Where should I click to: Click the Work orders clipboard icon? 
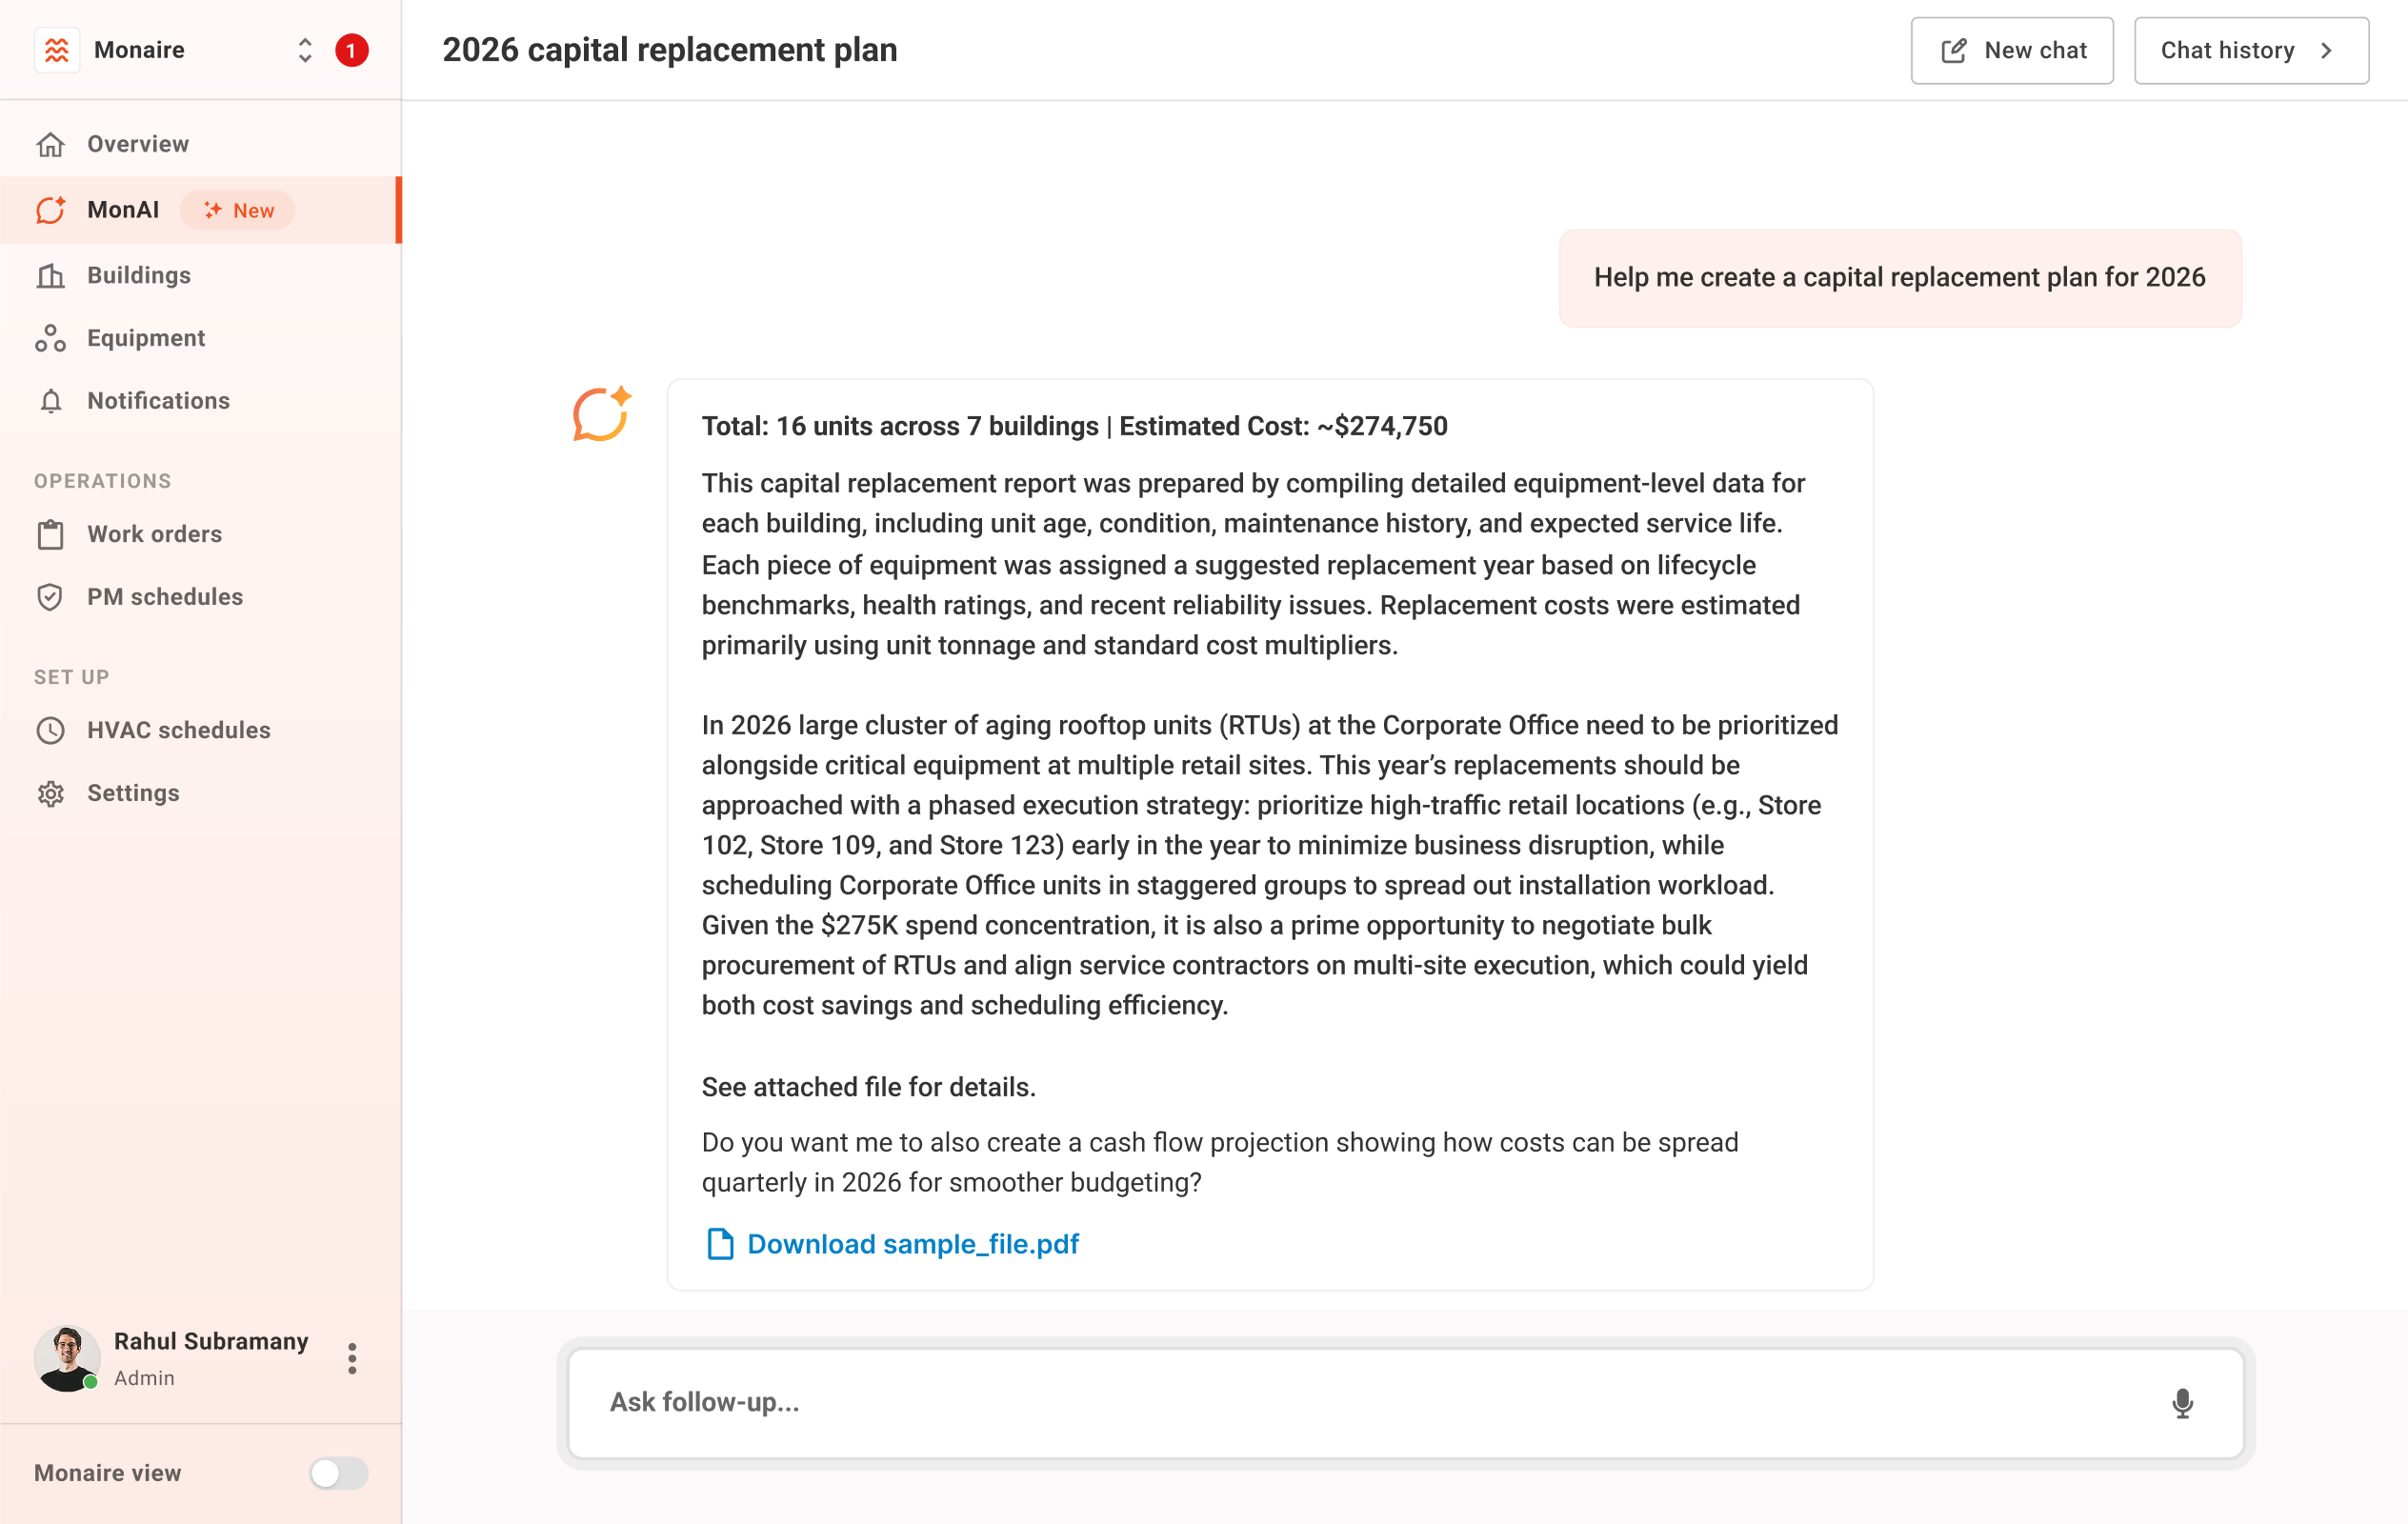51,535
